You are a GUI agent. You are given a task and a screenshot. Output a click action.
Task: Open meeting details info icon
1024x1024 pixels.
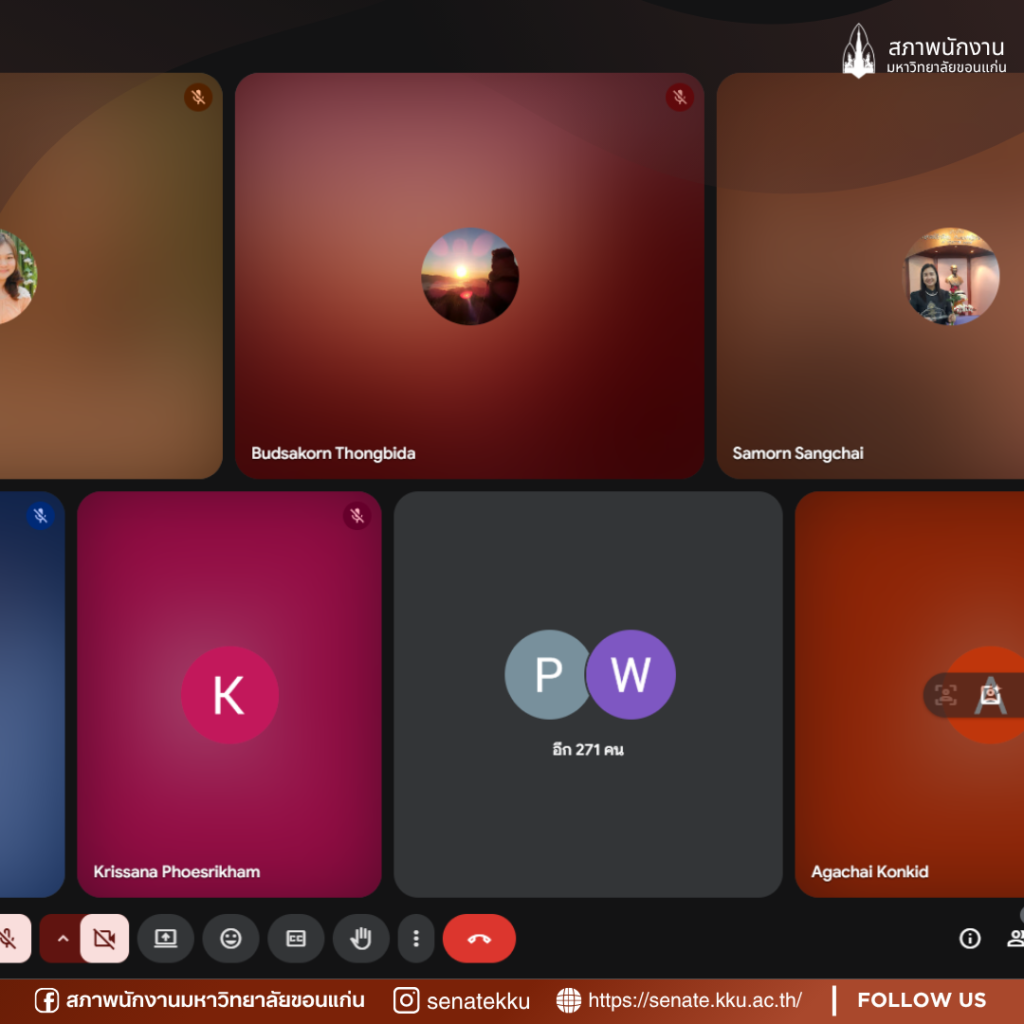[970, 938]
